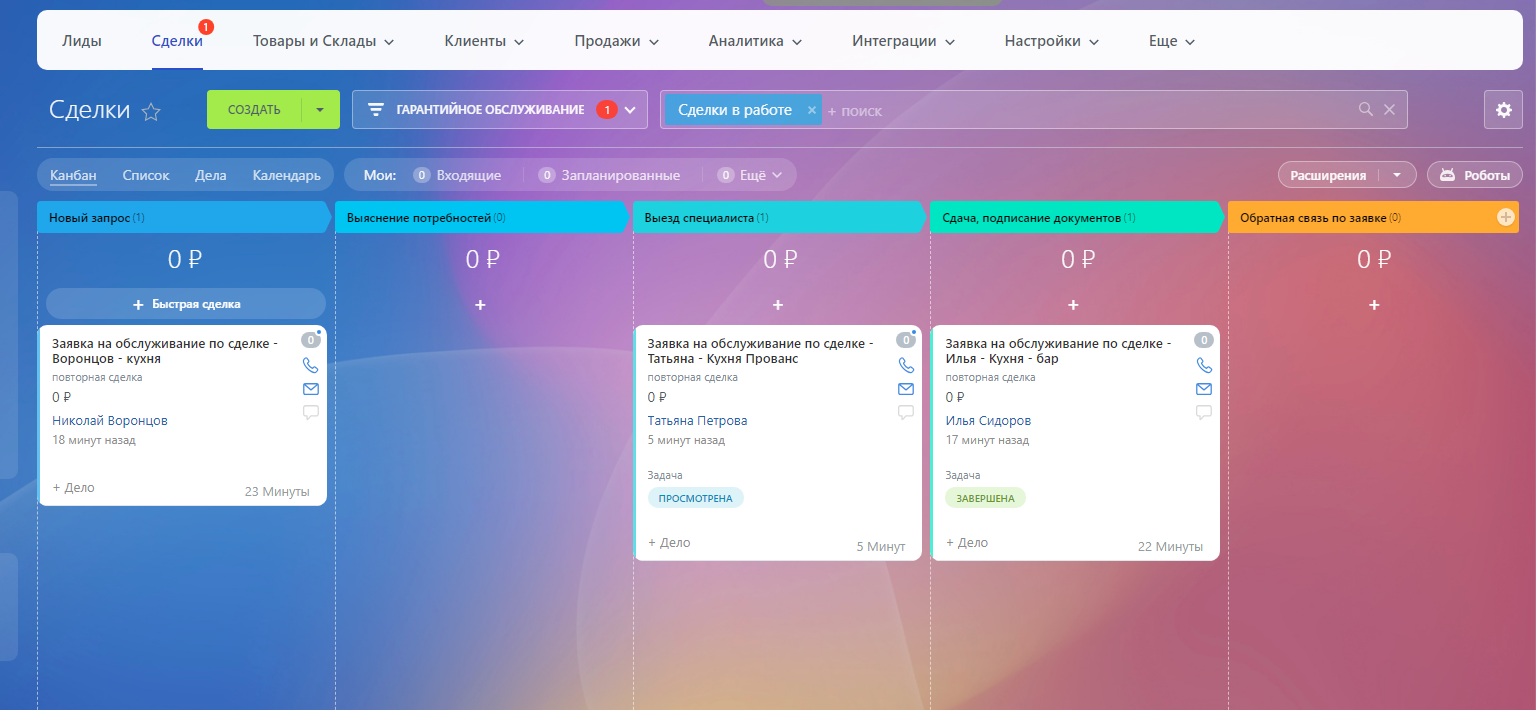Add deal plus in Сдача, подписание документов column
The height and width of the screenshot is (710, 1536).
click(1073, 304)
